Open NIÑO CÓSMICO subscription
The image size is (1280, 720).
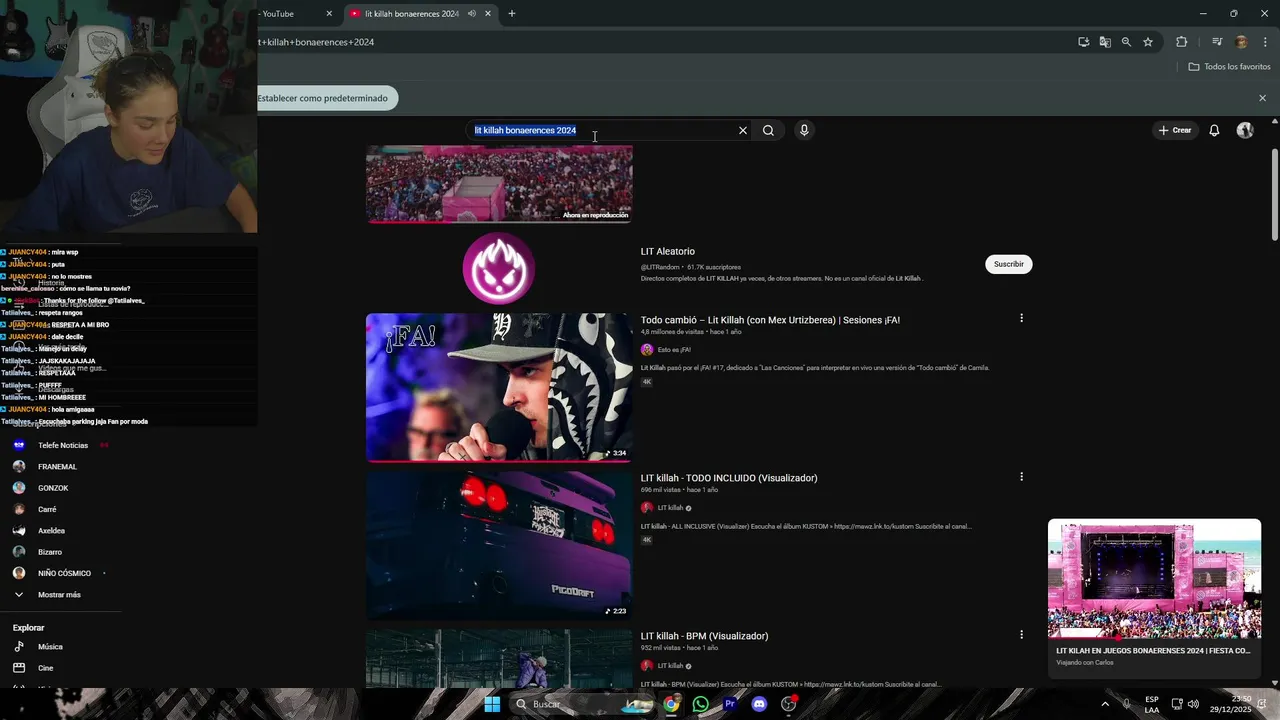[64, 573]
